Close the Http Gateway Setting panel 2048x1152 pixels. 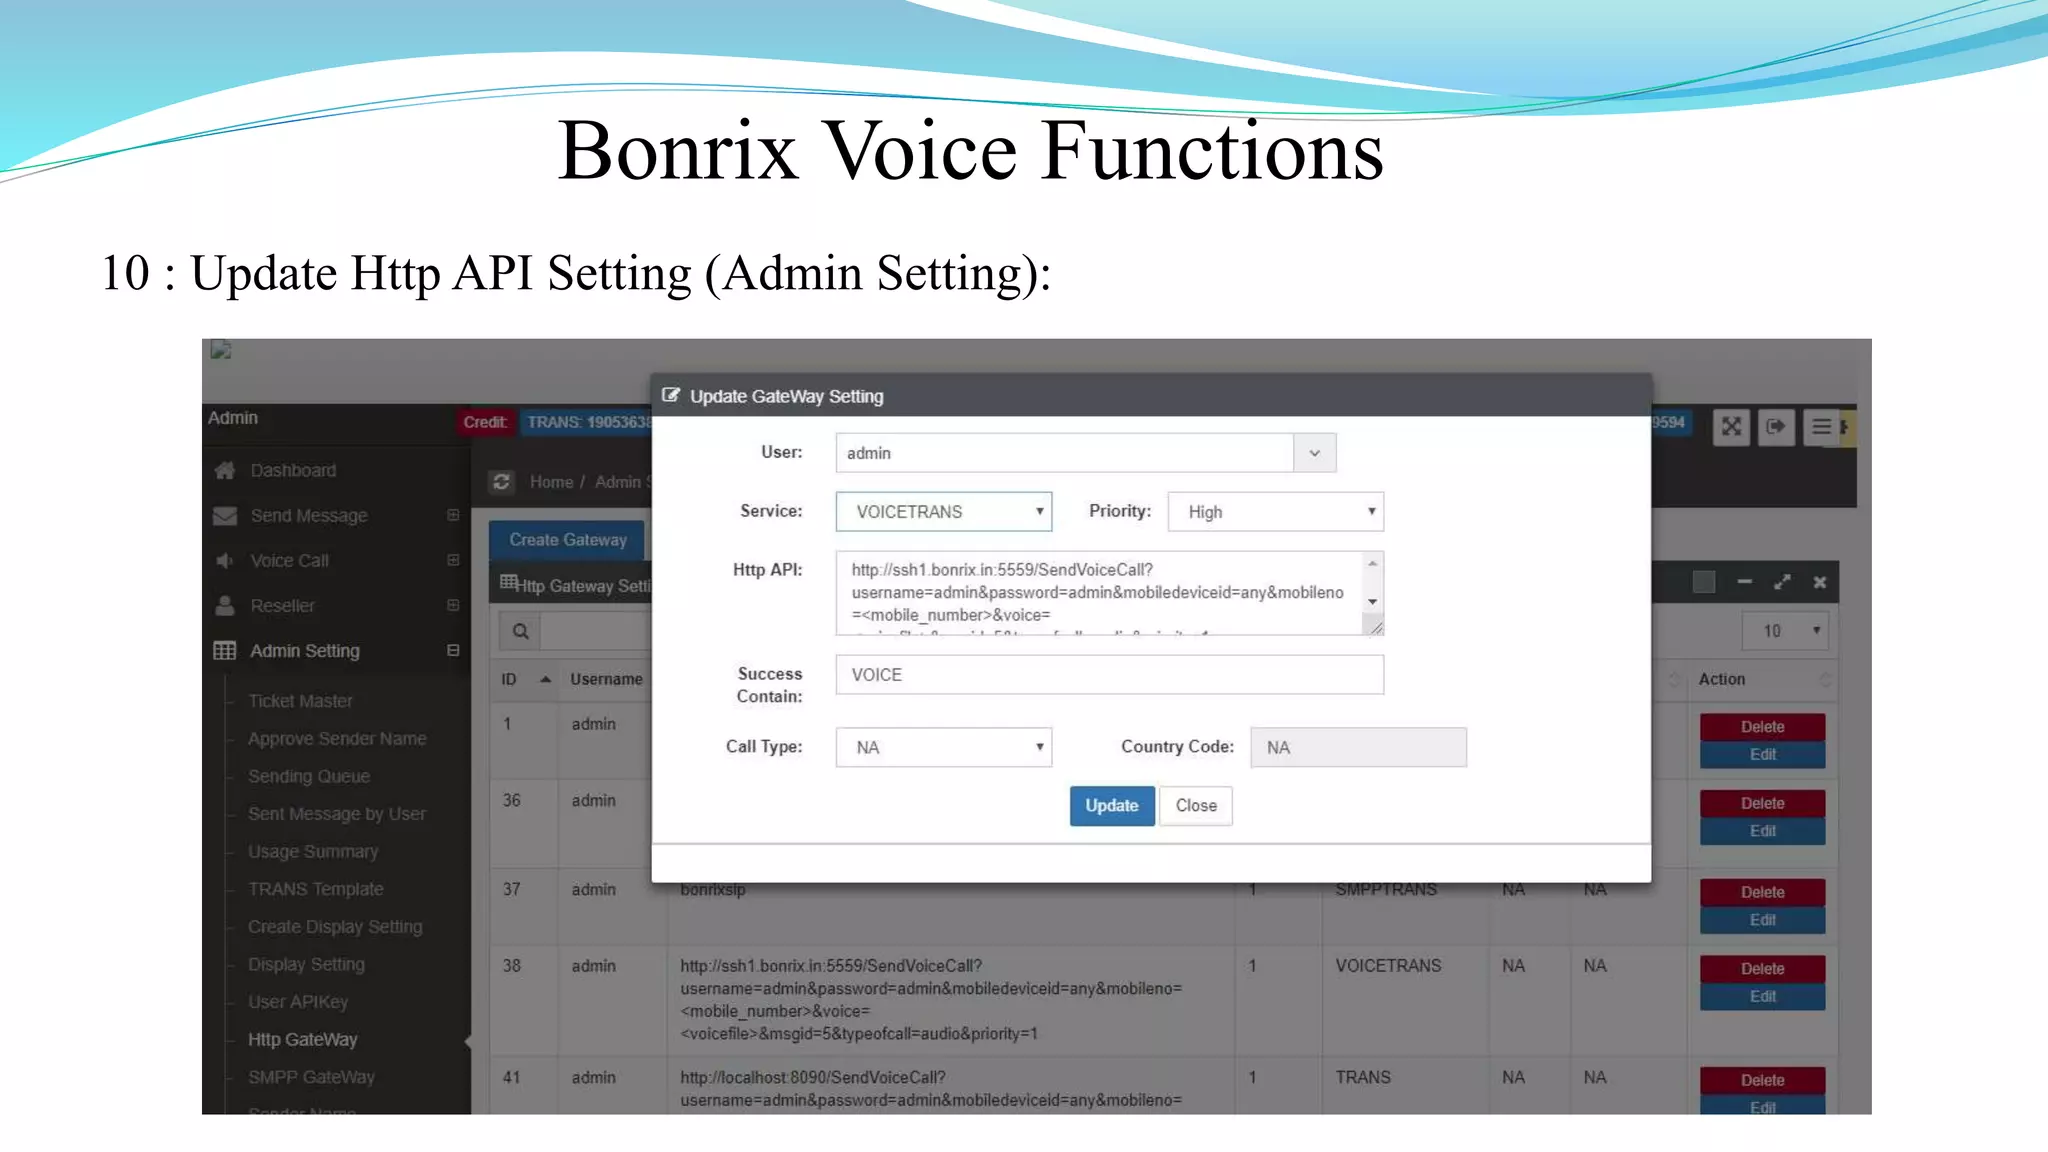[x=1820, y=582]
